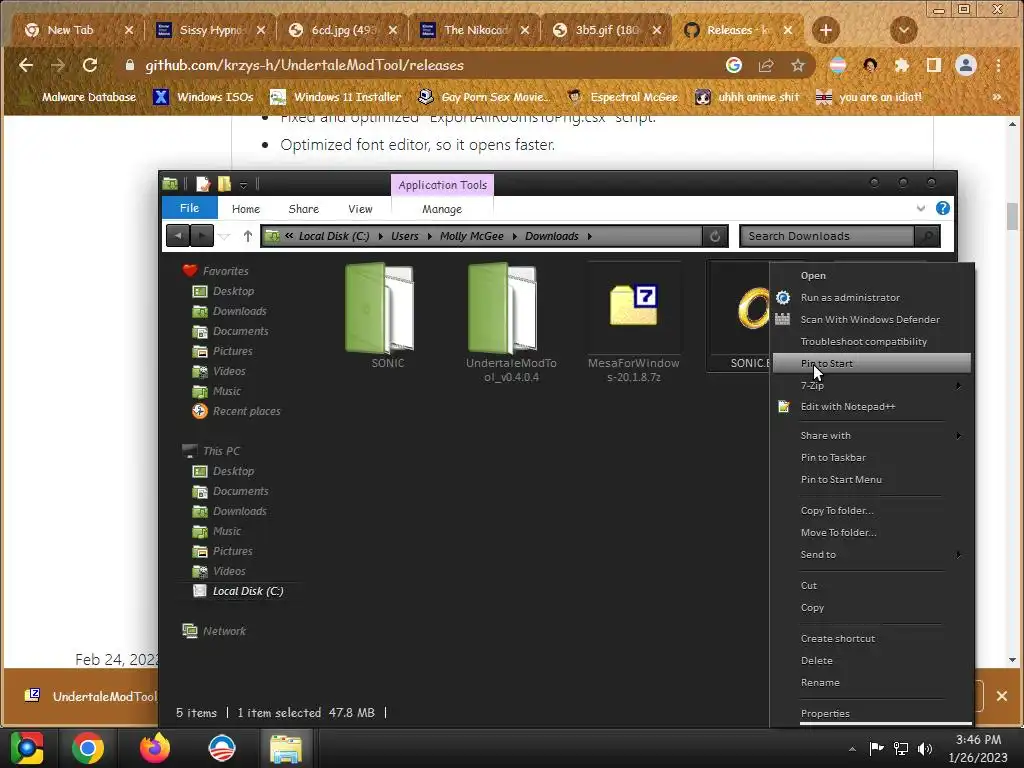Open the SONIC folder in Downloads

[x=381, y=316]
